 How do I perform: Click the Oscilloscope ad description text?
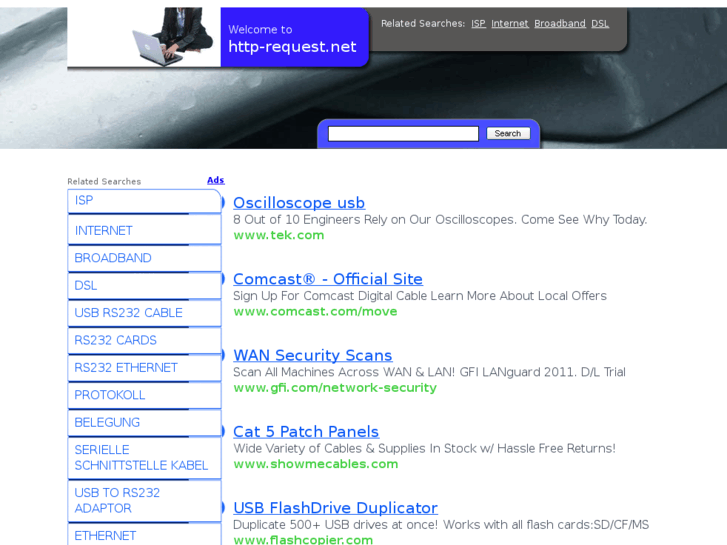click(x=440, y=219)
